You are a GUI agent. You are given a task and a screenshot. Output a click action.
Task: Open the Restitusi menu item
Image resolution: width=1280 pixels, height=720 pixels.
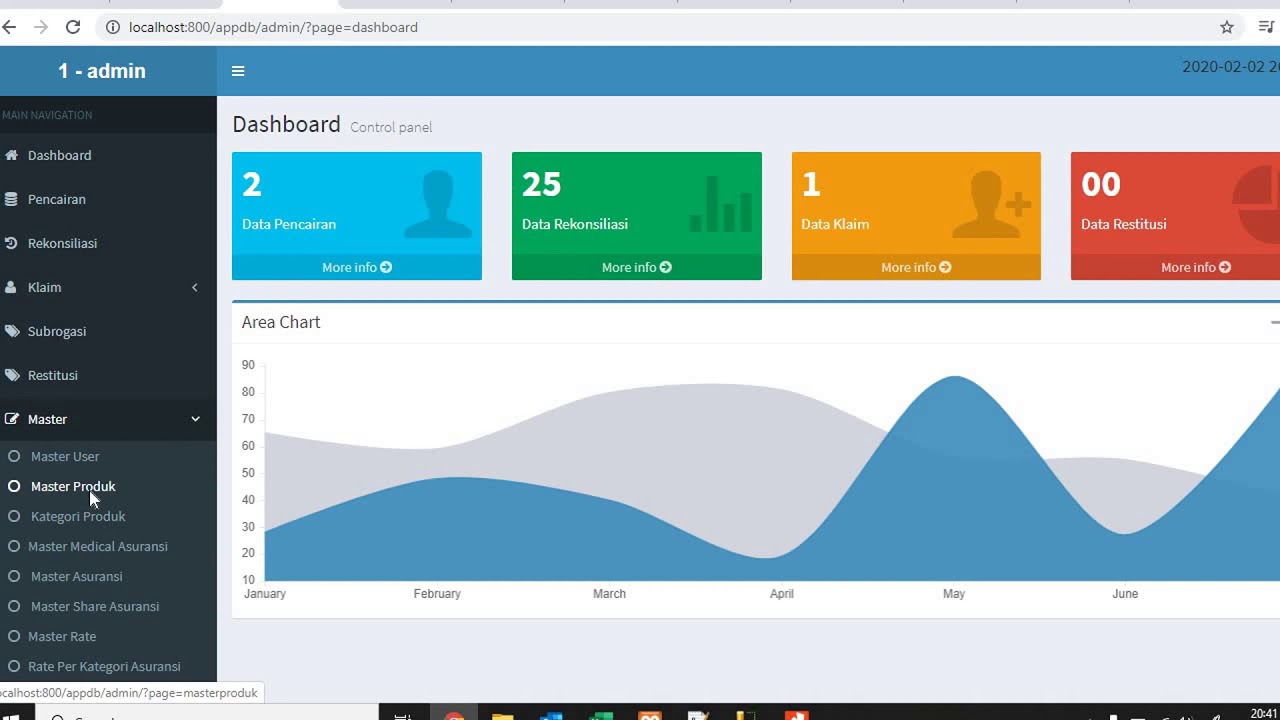108,375
